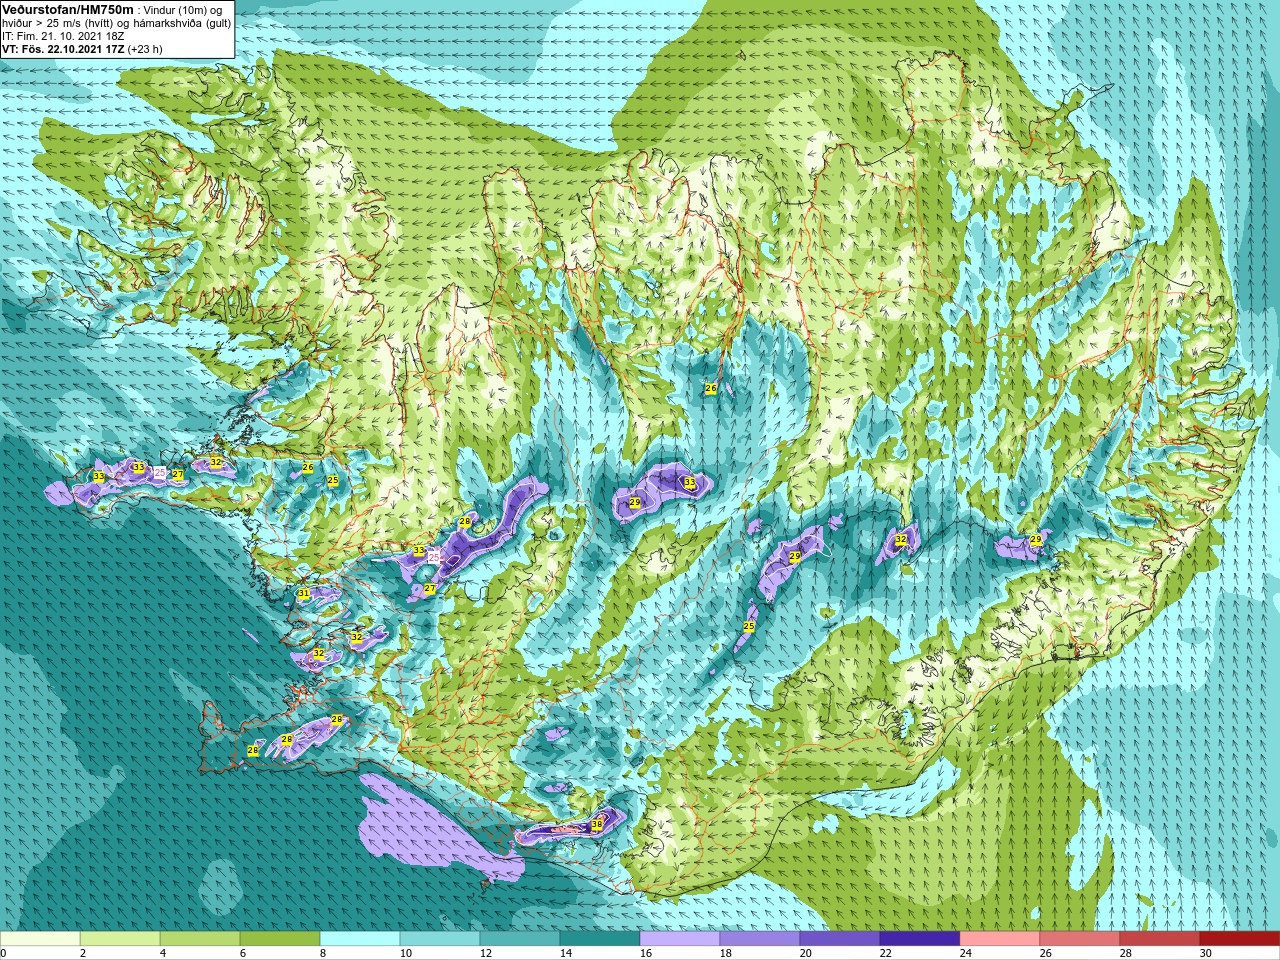
Task: Click the 'IT: Fim. 21. 10. 2021 18Z' line
Action: [x=63, y=35]
